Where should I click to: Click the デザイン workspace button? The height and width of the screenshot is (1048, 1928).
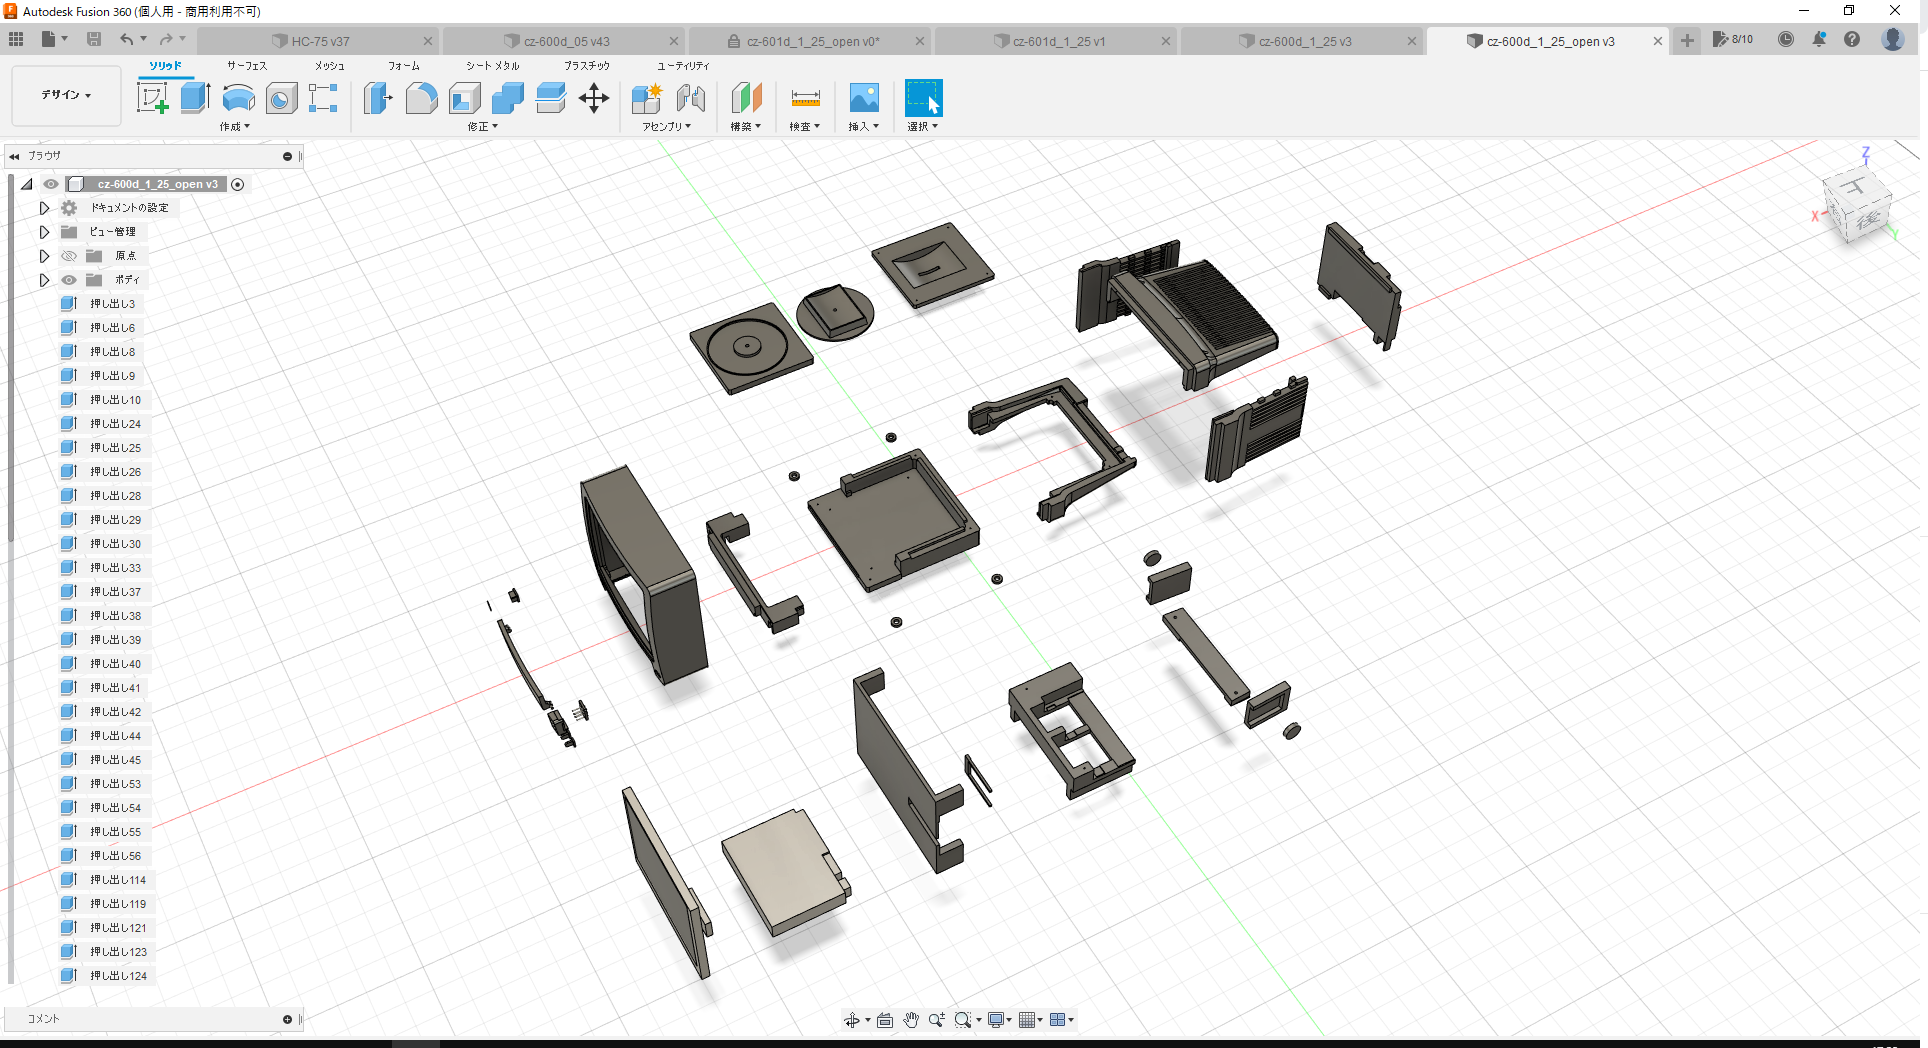click(x=64, y=95)
